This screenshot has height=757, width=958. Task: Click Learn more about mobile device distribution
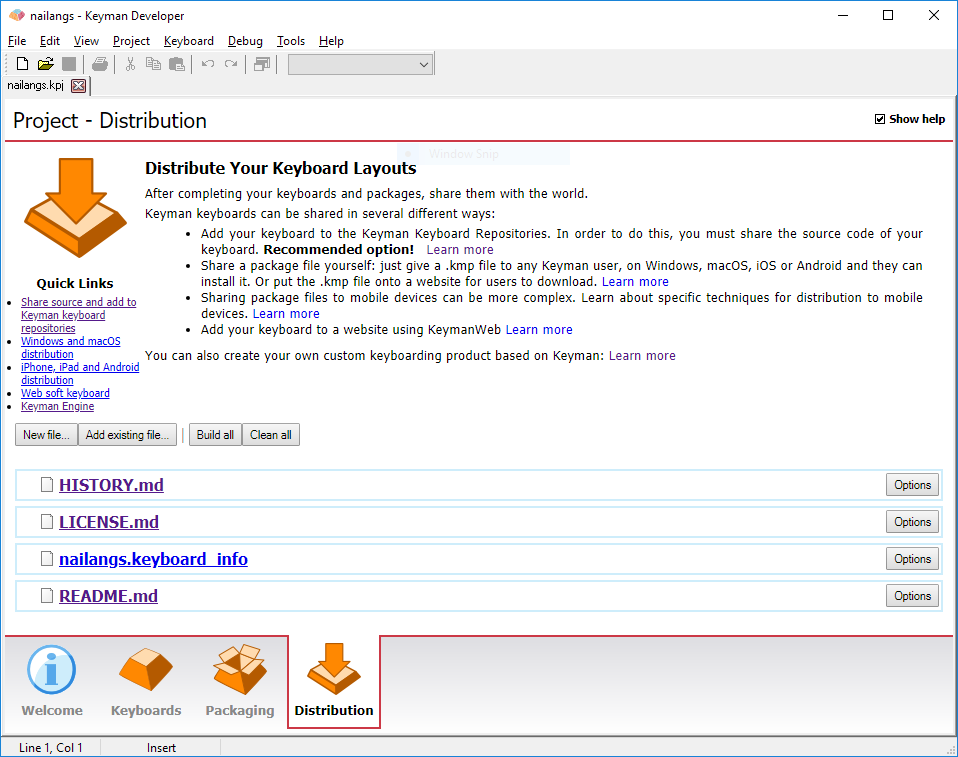click(x=286, y=313)
